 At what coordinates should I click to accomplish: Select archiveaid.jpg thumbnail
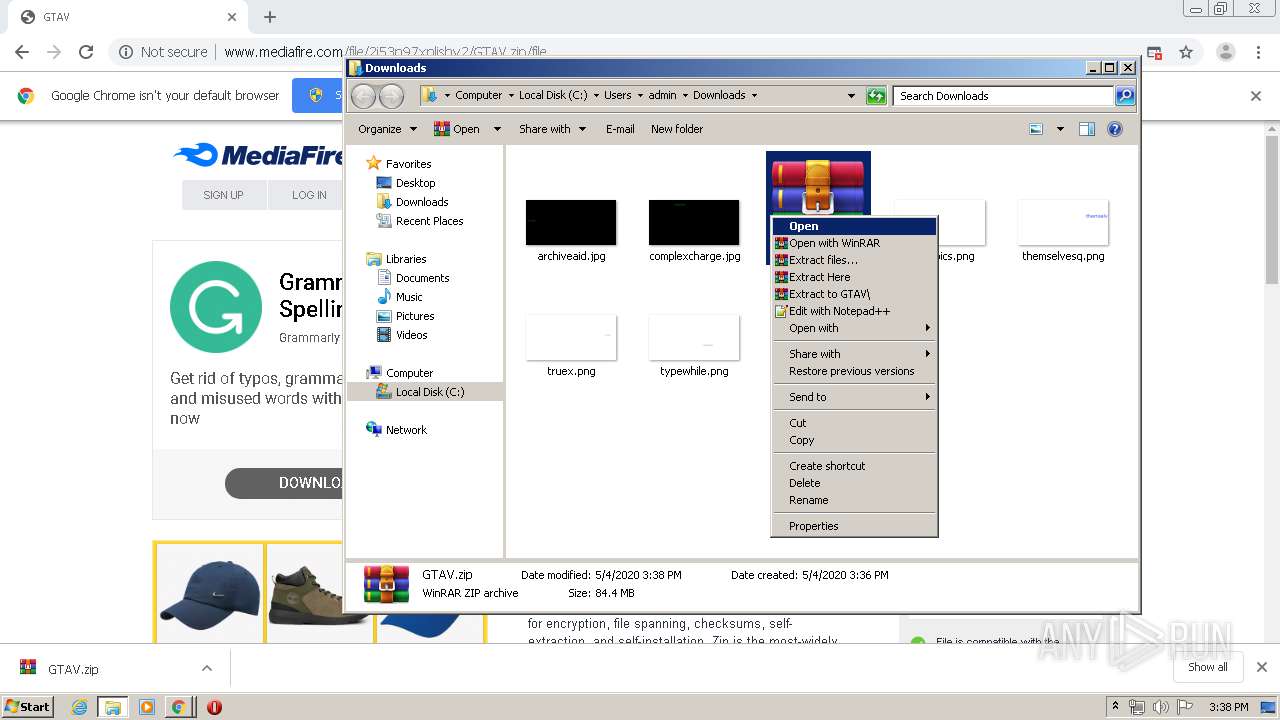pyautogui.click(x=571, y=222)
